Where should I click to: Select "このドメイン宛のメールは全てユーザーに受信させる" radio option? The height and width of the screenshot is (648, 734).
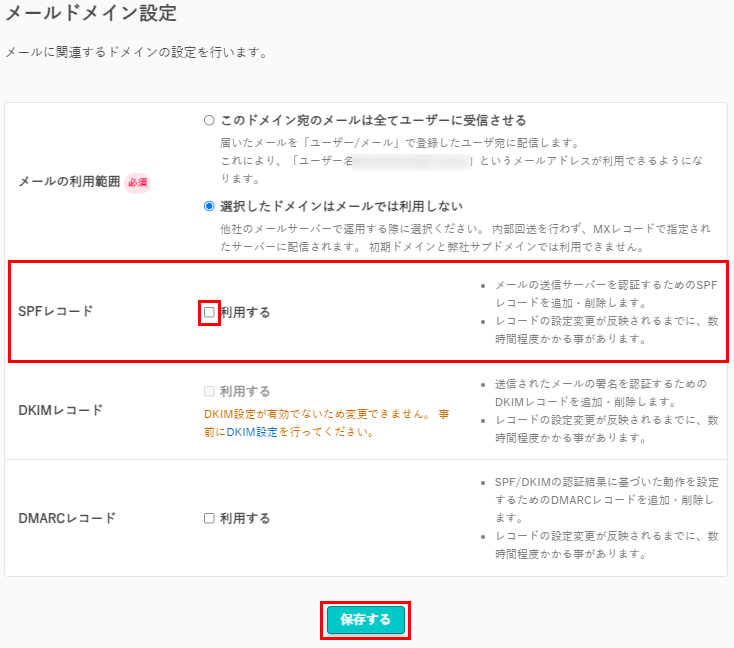[x=209, y=120]
